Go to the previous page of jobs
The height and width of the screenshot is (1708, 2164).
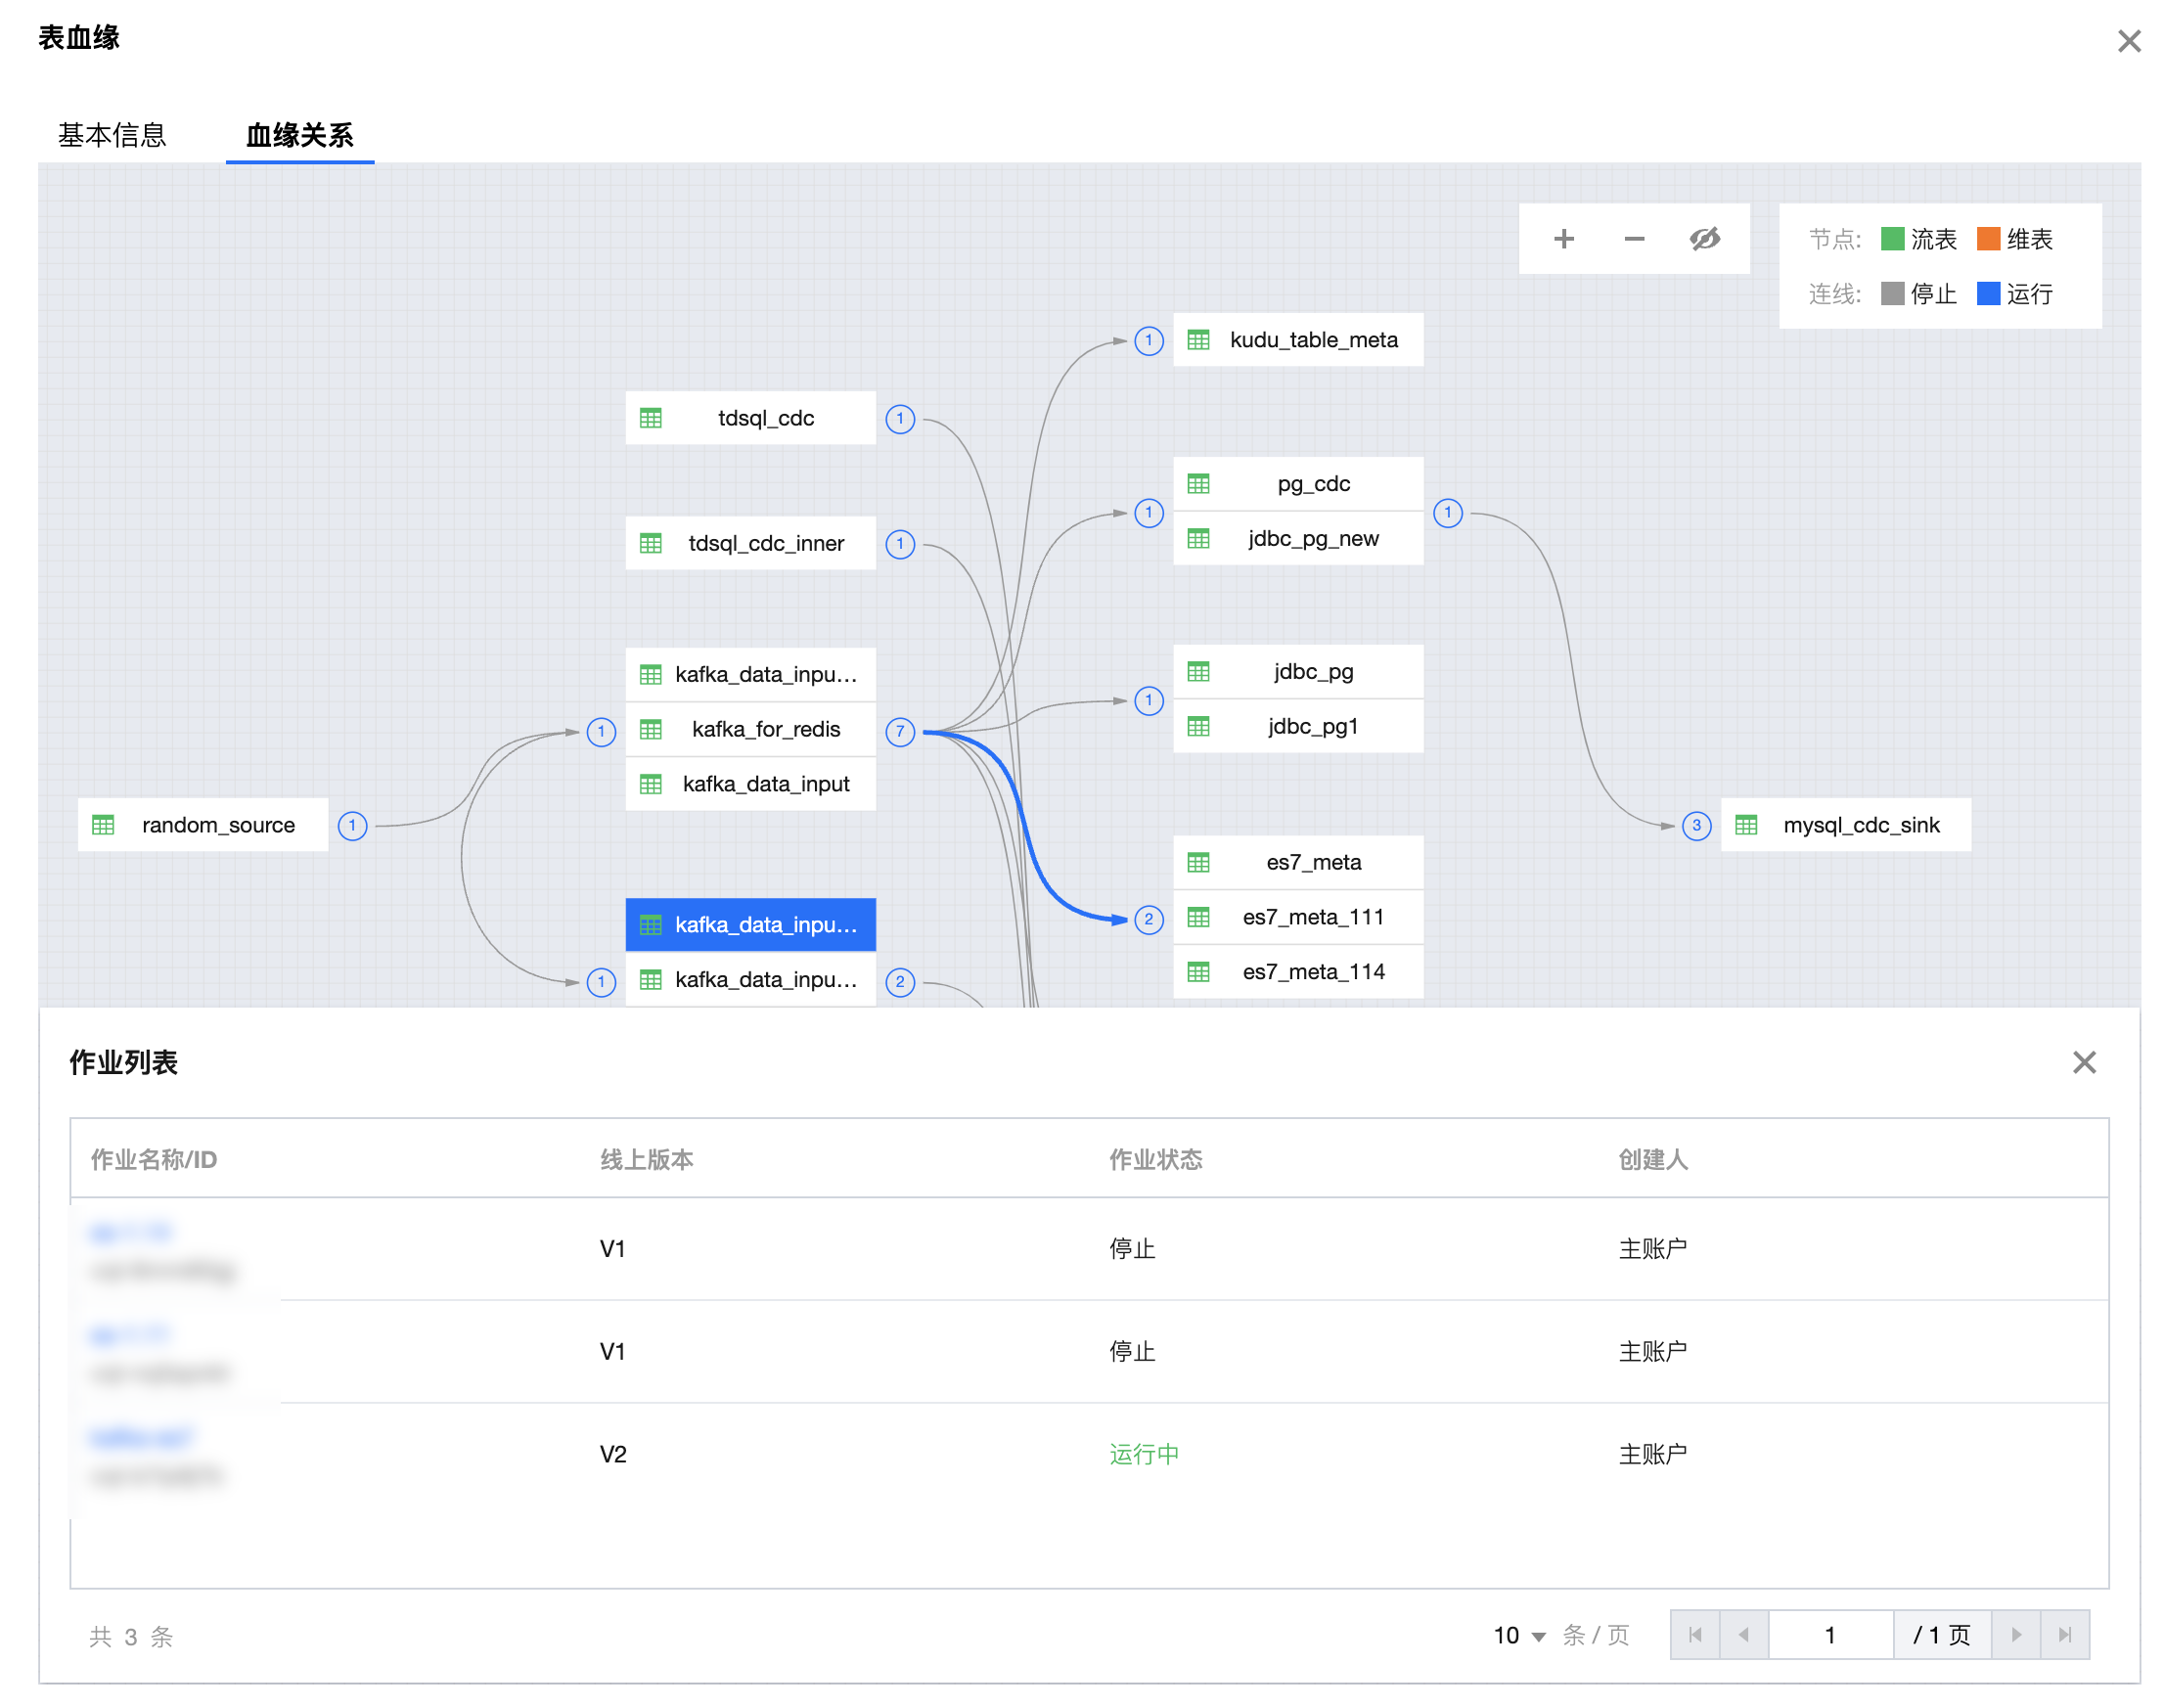click(1743, 1635)
